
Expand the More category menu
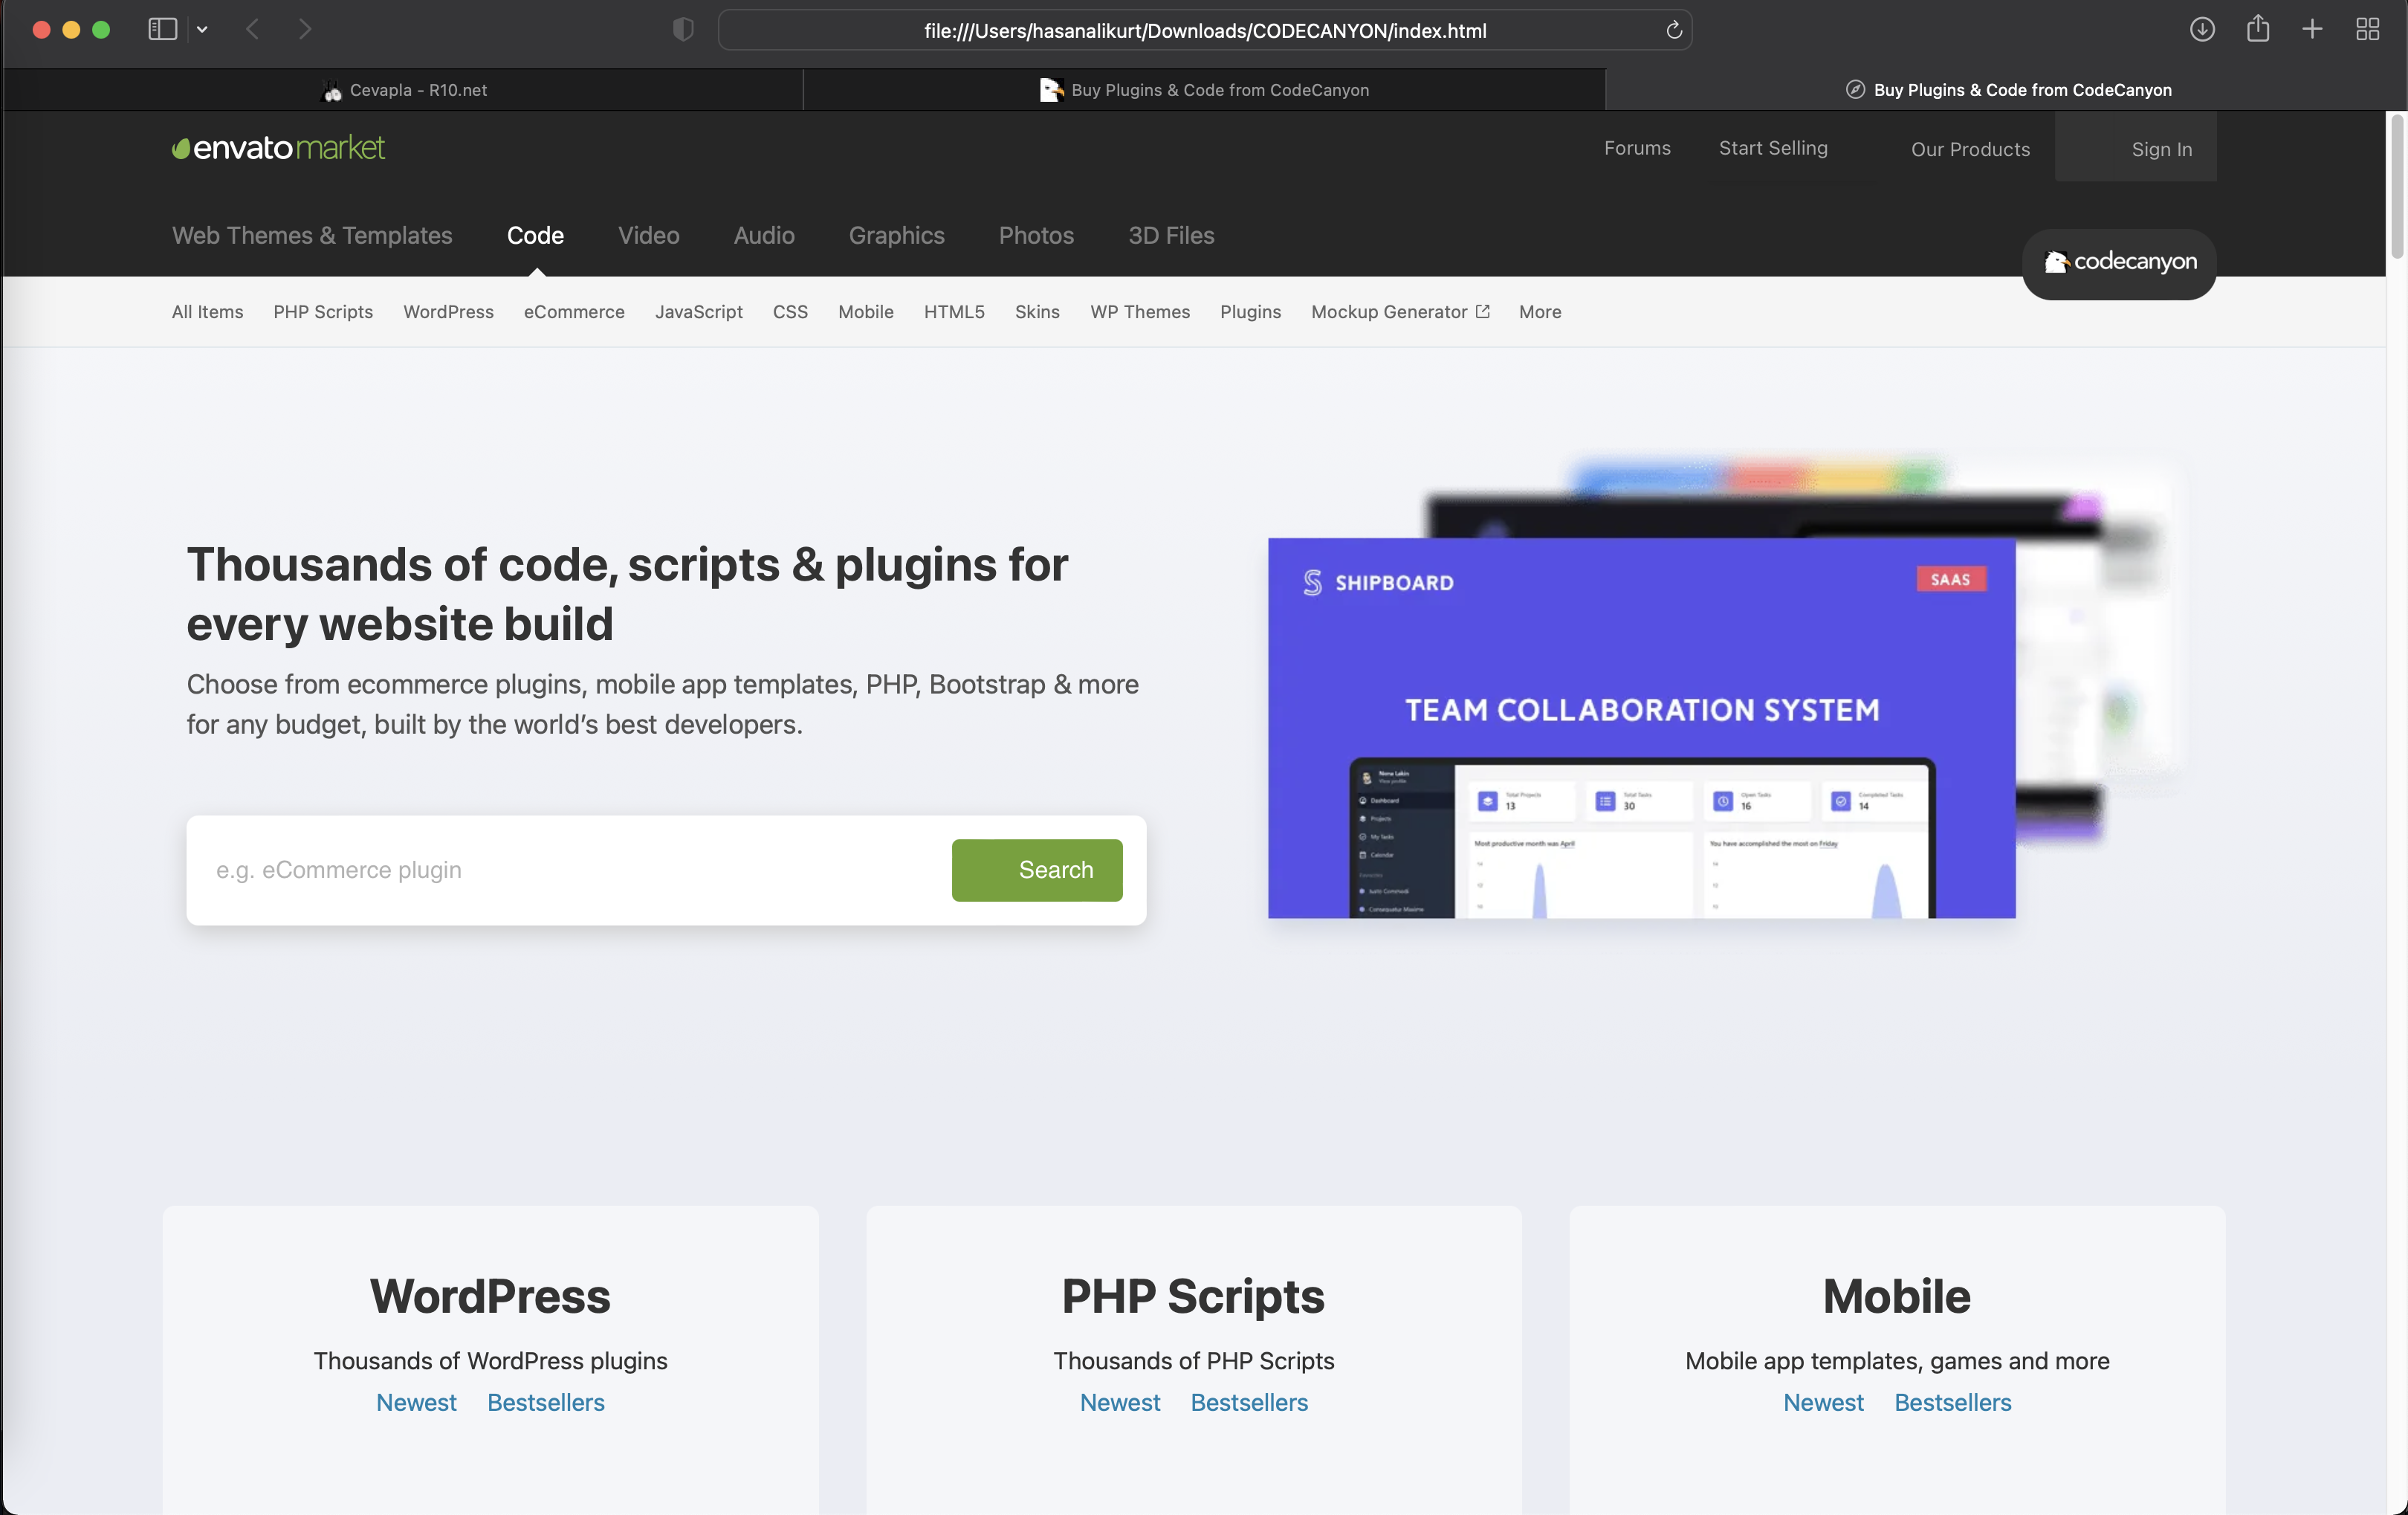click(x=1539, y=312)
